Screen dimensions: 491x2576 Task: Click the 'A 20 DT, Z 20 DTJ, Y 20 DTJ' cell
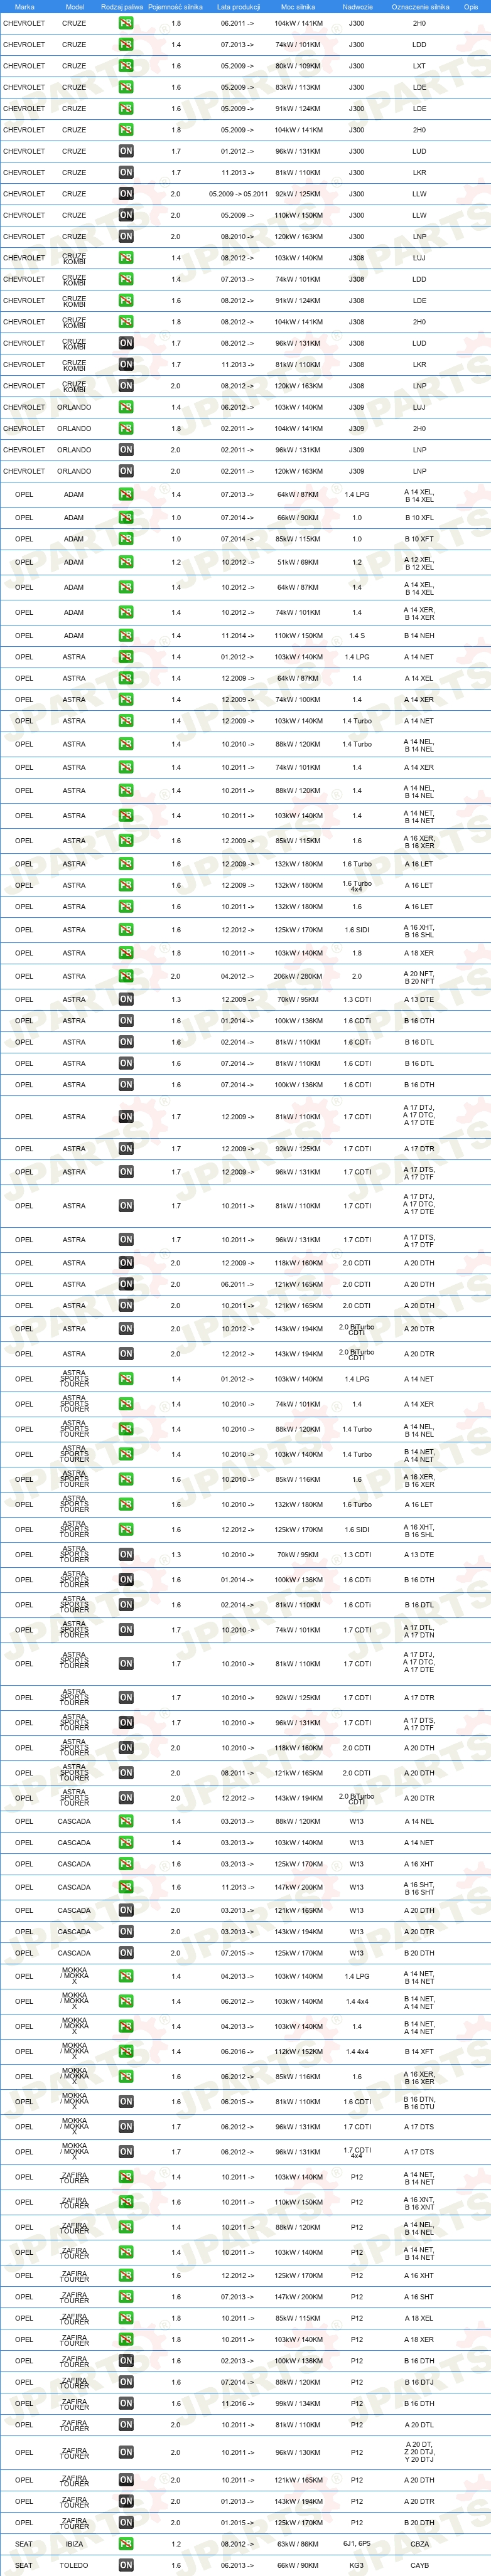click(419, 2452)
